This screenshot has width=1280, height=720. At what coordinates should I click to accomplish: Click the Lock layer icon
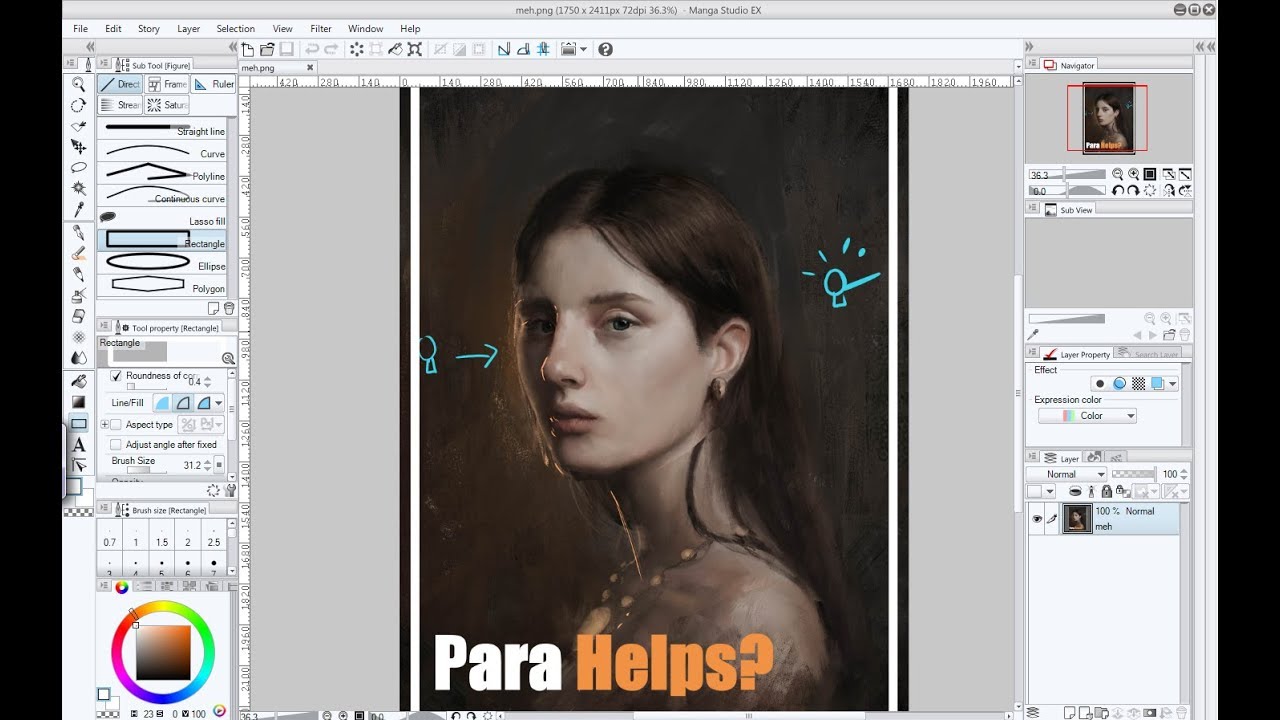[x=1106, y=491]
